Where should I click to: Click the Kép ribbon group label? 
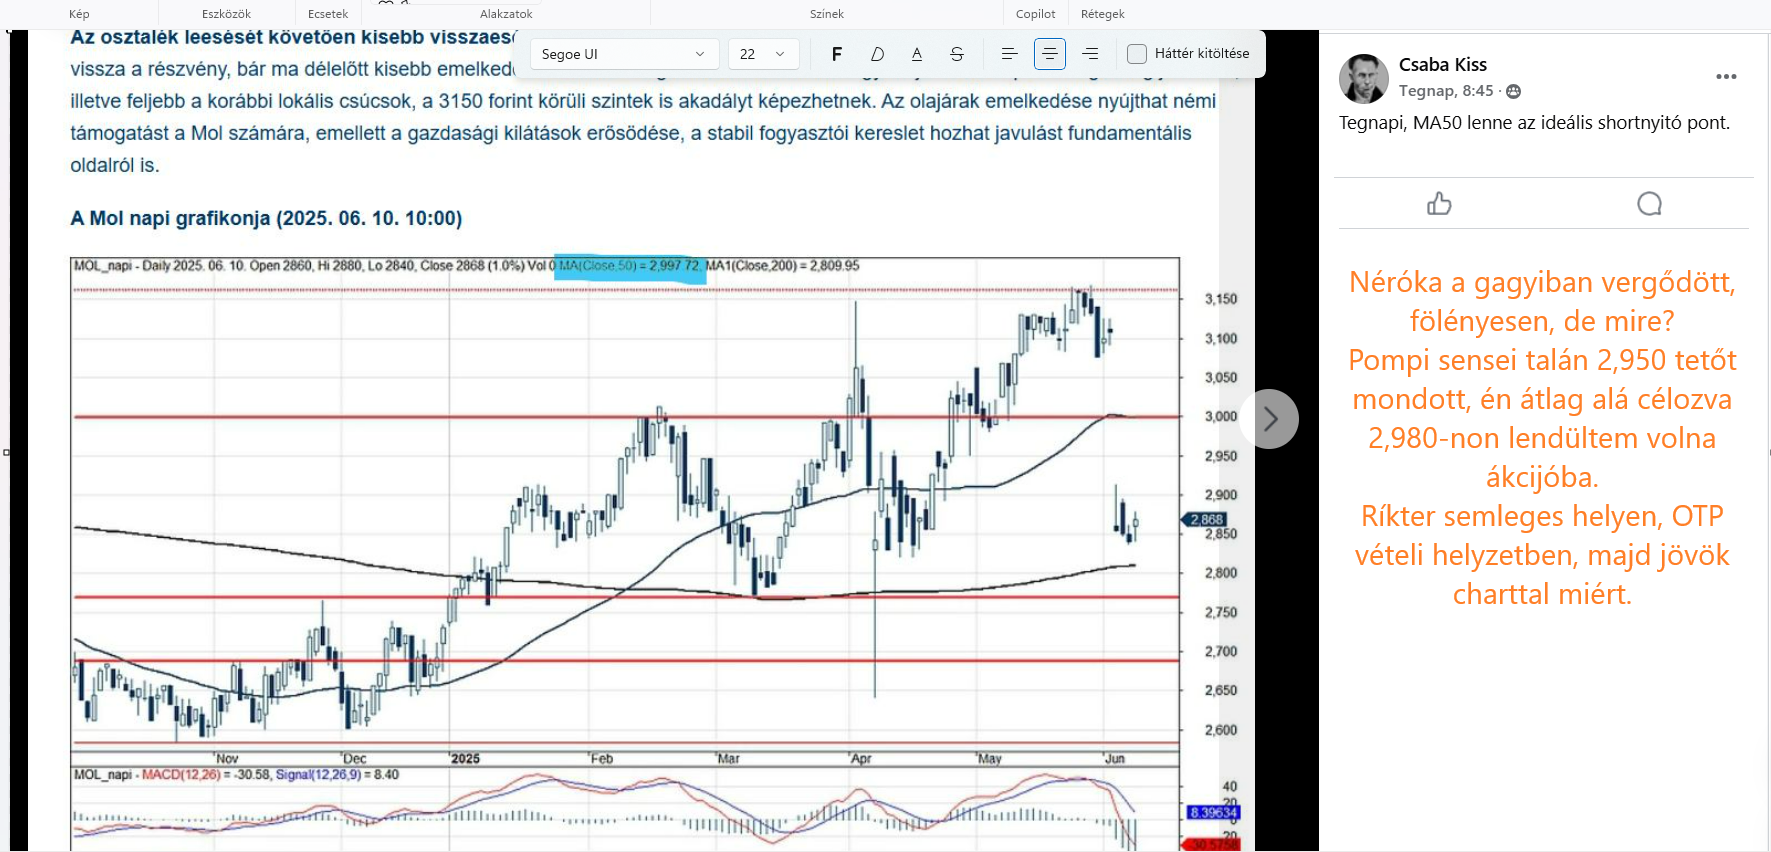point(79,14)
